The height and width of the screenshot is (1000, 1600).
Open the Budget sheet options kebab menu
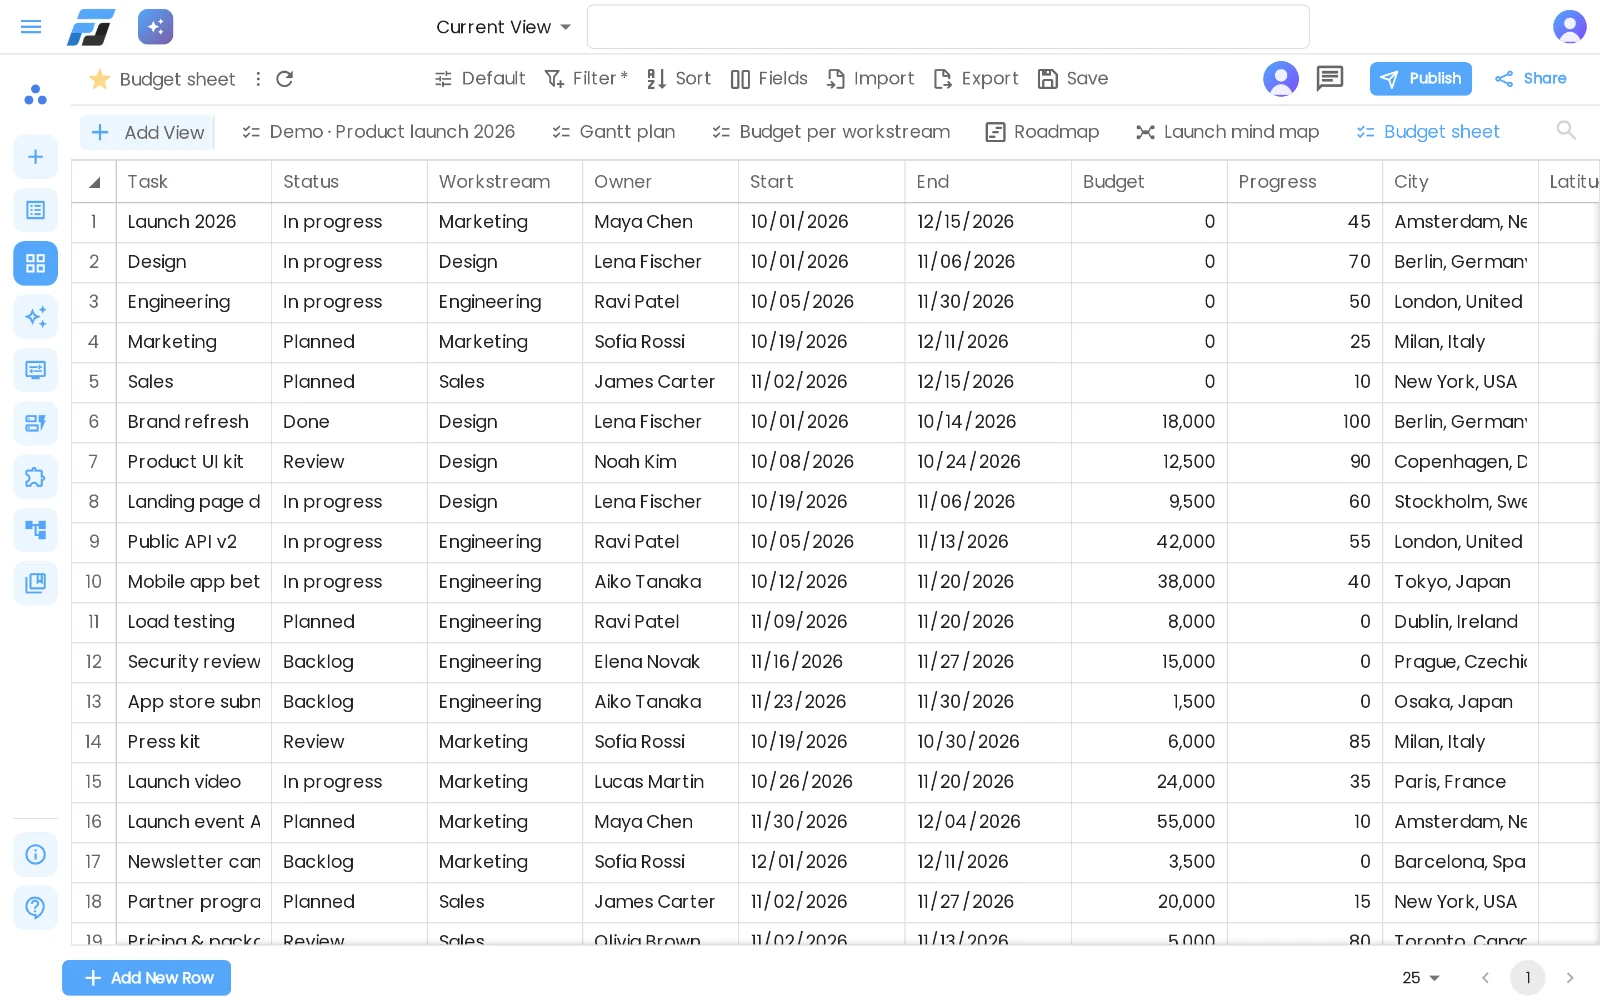258,79
